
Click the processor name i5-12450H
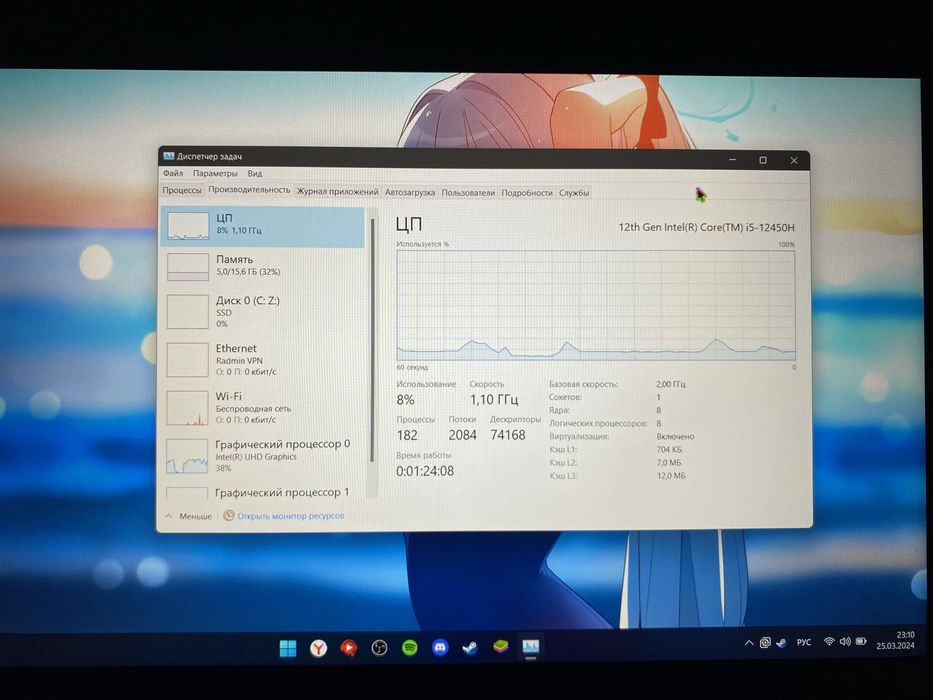pyautogui.click(x=706, y=227)
